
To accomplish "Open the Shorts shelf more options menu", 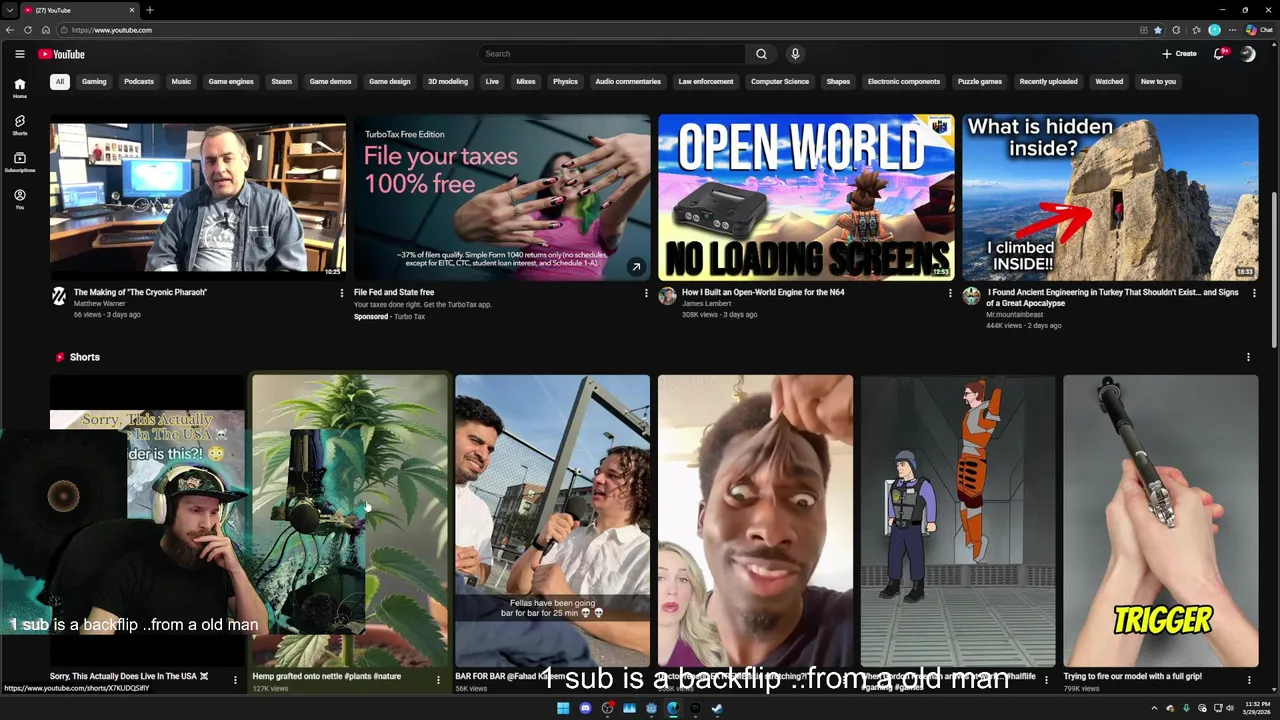I will (1248, 357).
